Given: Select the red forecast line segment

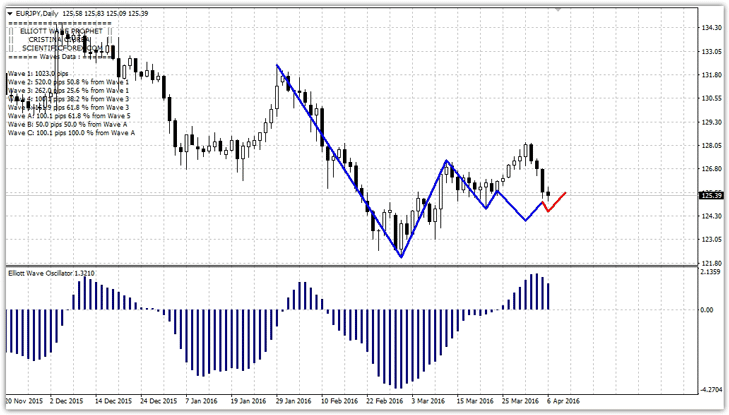Looking at the screenshot, I should tap(556, 201).
